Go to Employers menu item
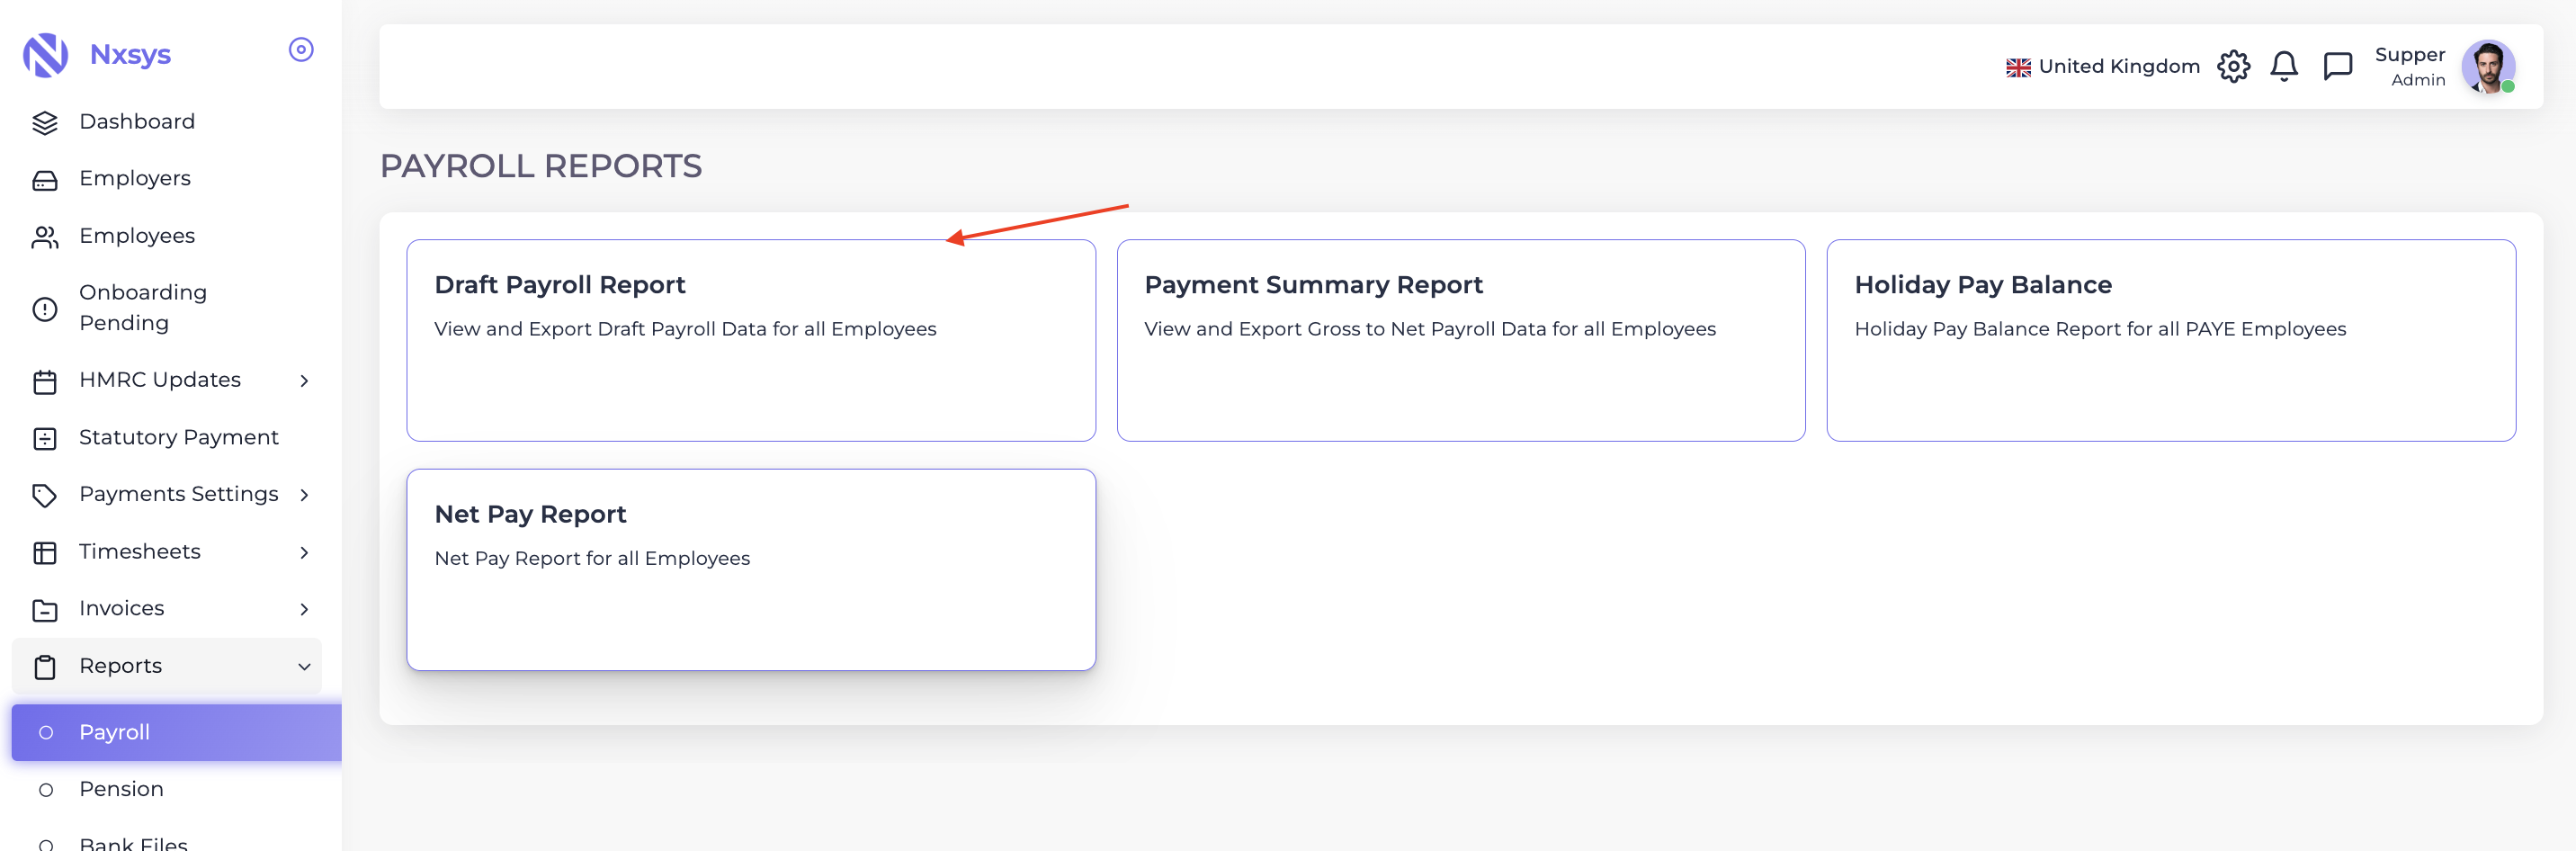2576x851 pixels. tap(167, 179)
